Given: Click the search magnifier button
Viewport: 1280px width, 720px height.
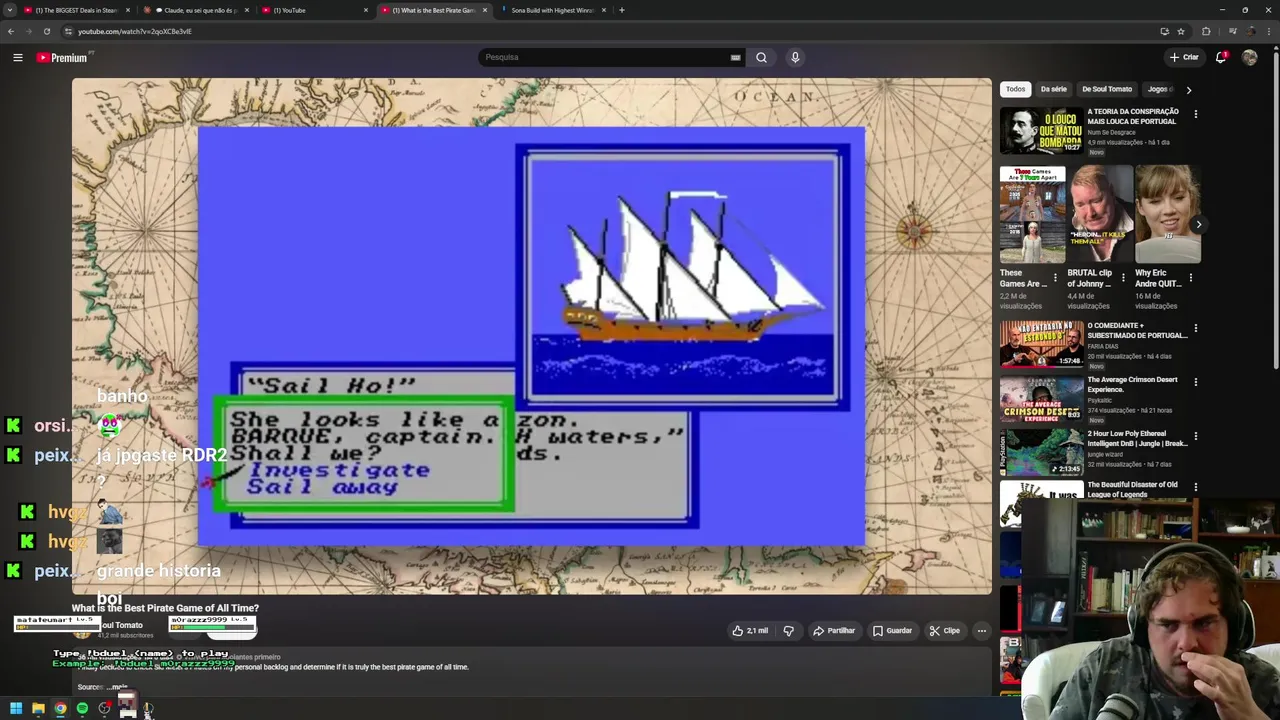Looking at the screenshot, I should [x=761, y=57].
